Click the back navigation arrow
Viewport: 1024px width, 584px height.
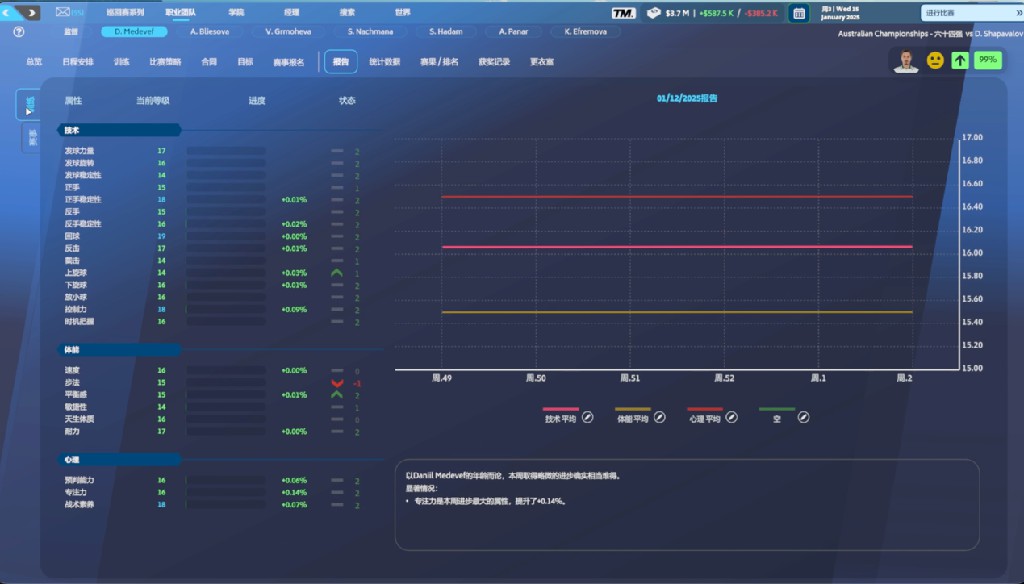coord(11,13)
